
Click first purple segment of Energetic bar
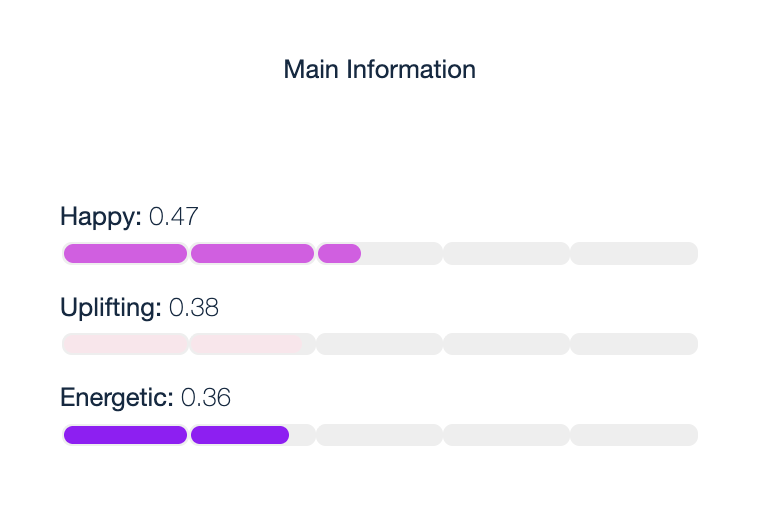[125, 435]
